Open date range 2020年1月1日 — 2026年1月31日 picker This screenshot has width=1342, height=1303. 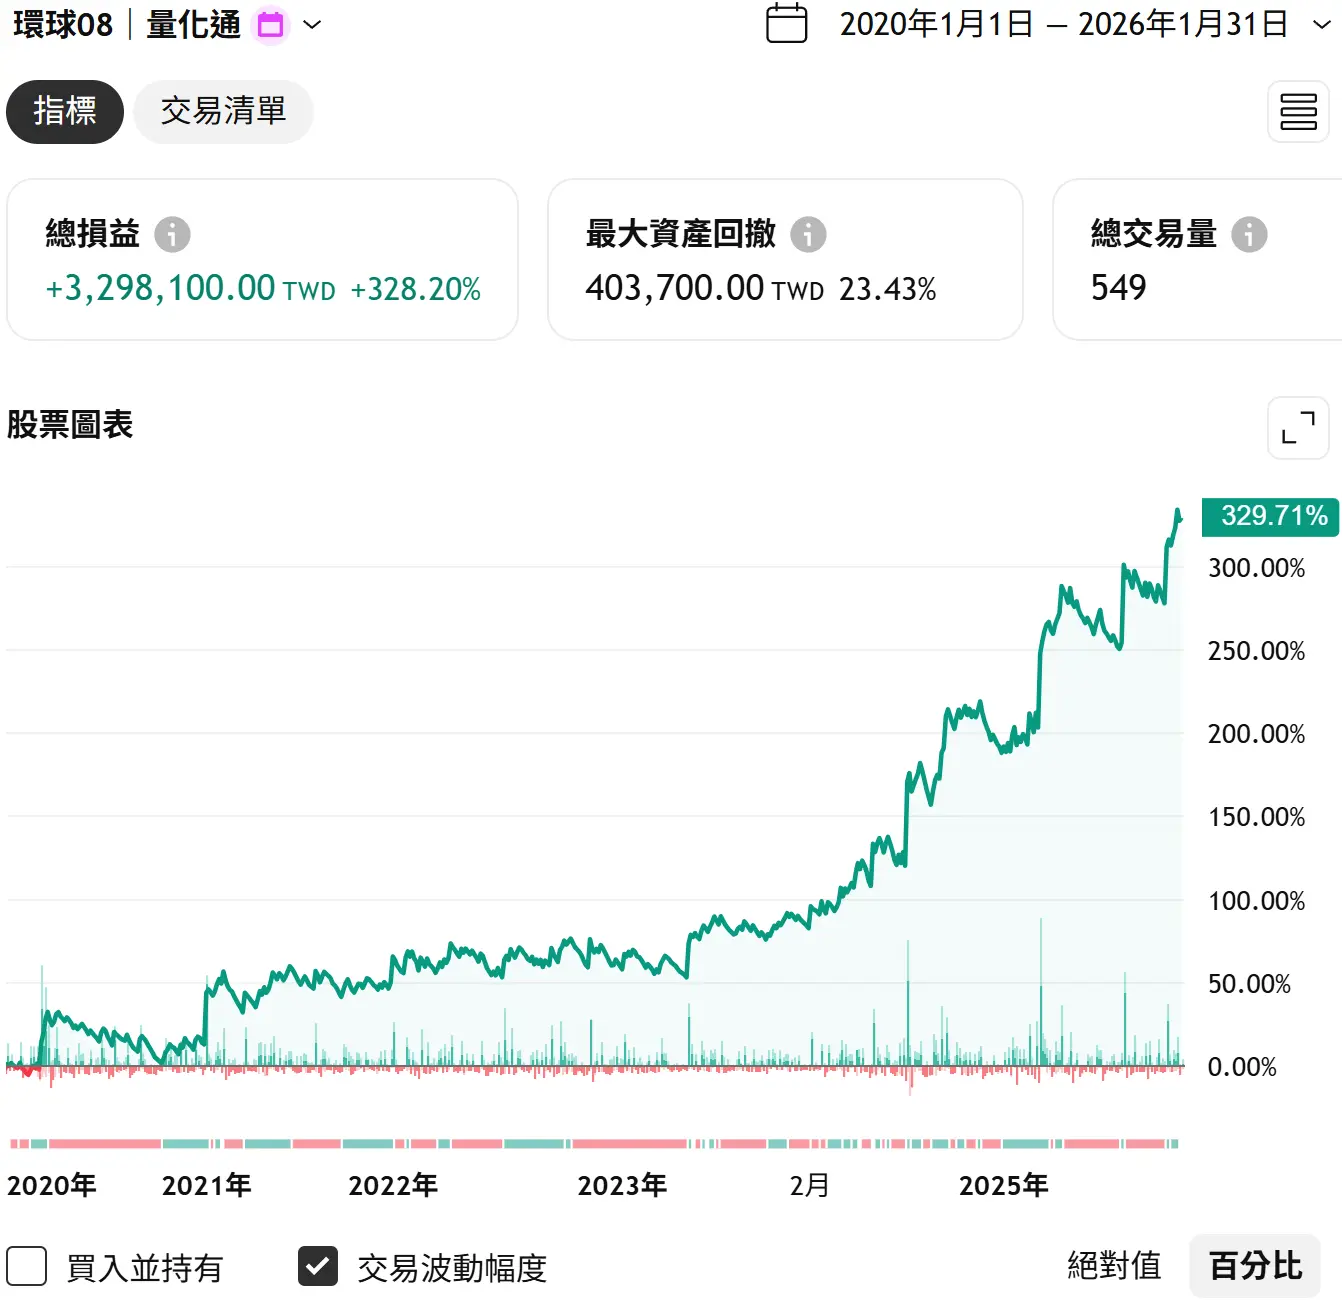tap(1063, 24)
